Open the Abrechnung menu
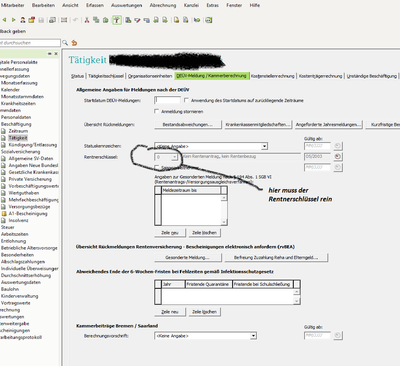The height and width of the screenshot is (366, 400). pyautogui.click(x=163, y=5)
